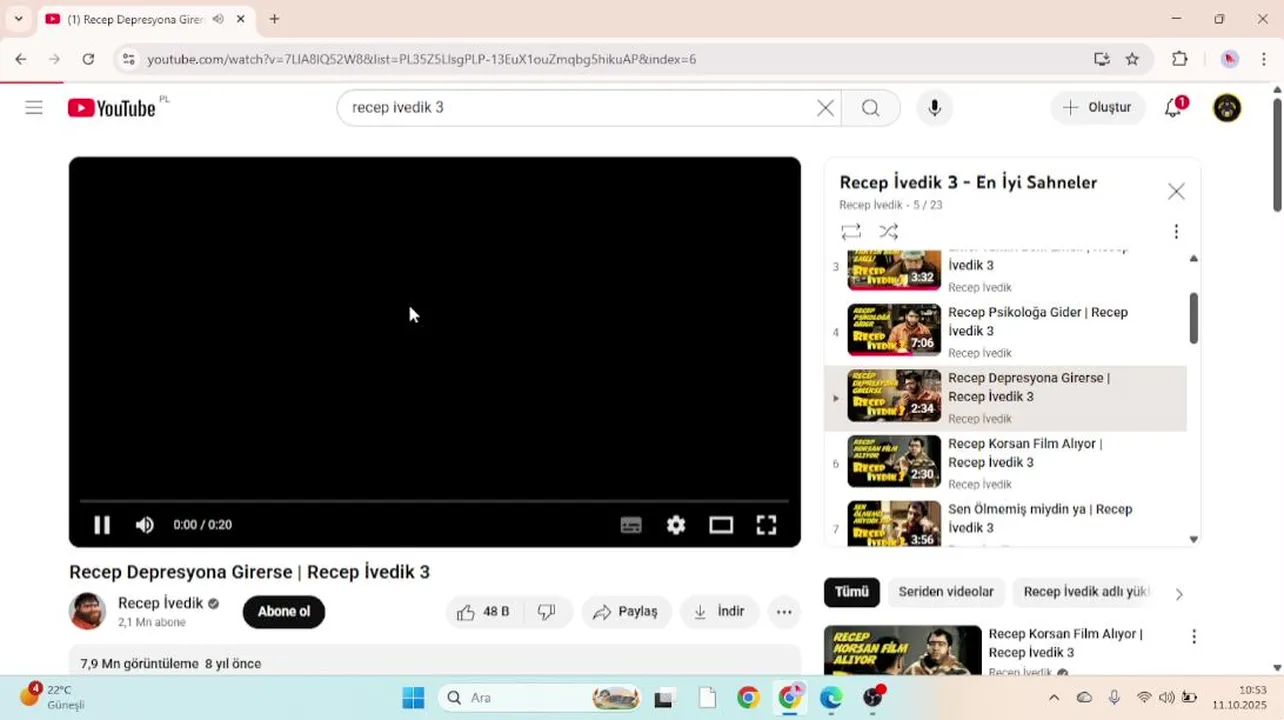
Task: Bookmark this page with the star icon
Action: point(1132,59)
